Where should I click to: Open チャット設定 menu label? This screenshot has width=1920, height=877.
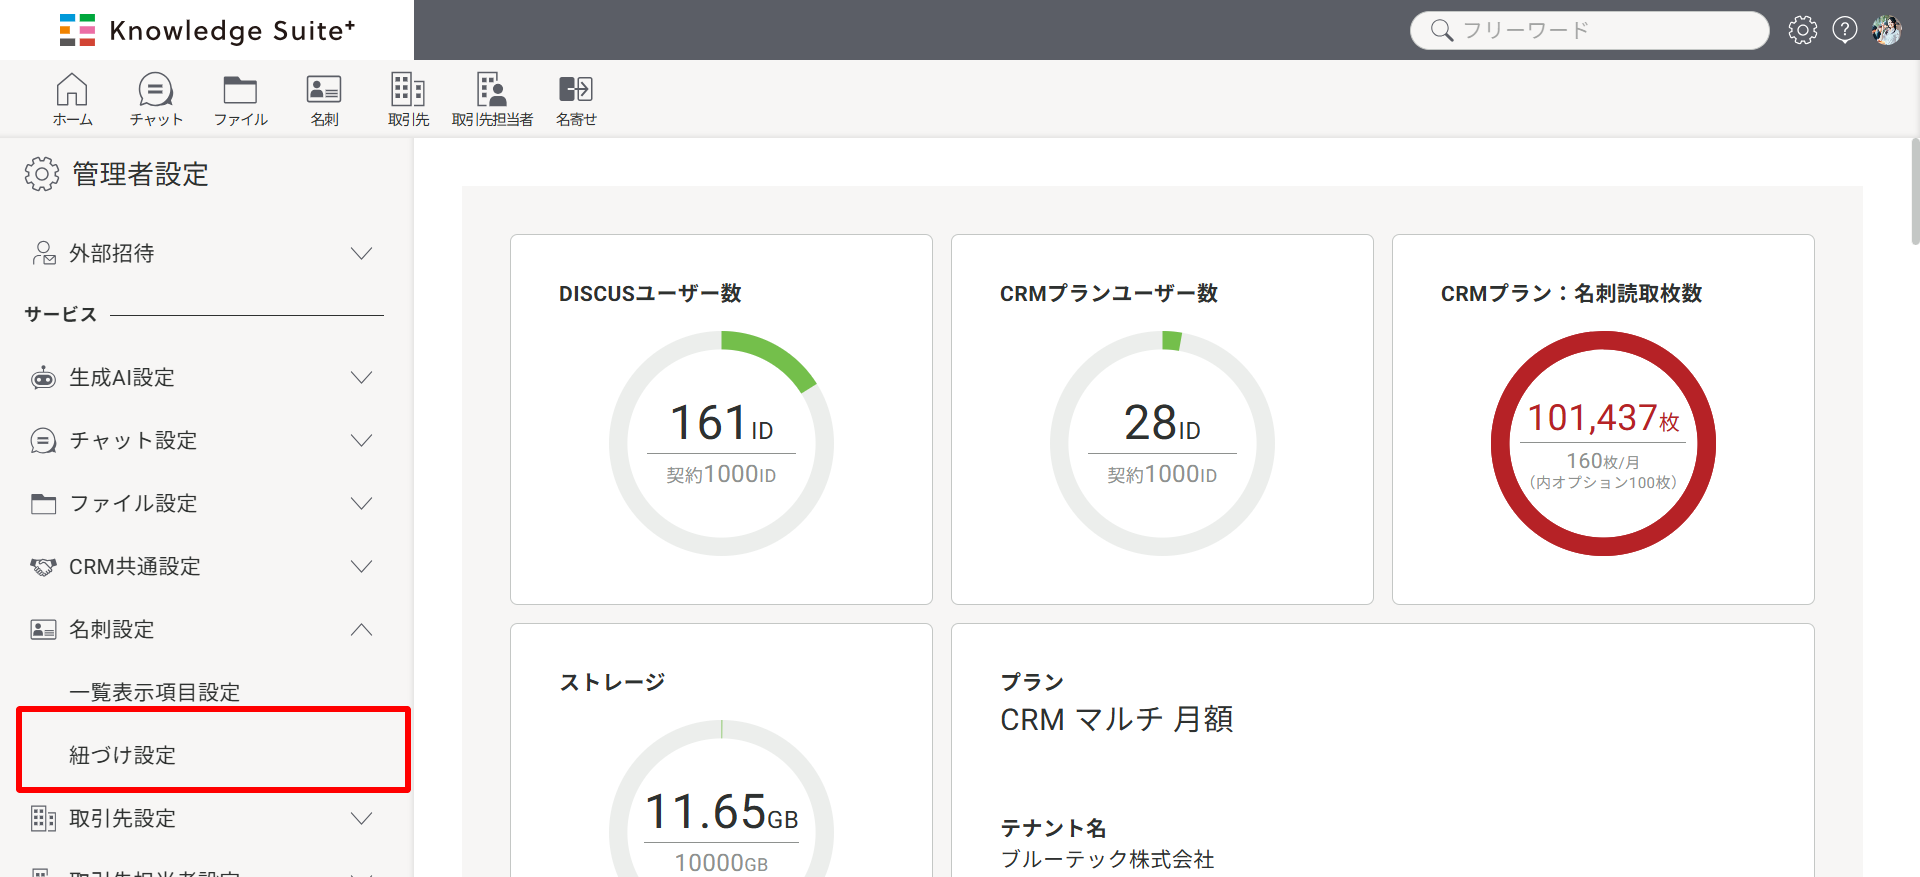(x=133, y=441)
